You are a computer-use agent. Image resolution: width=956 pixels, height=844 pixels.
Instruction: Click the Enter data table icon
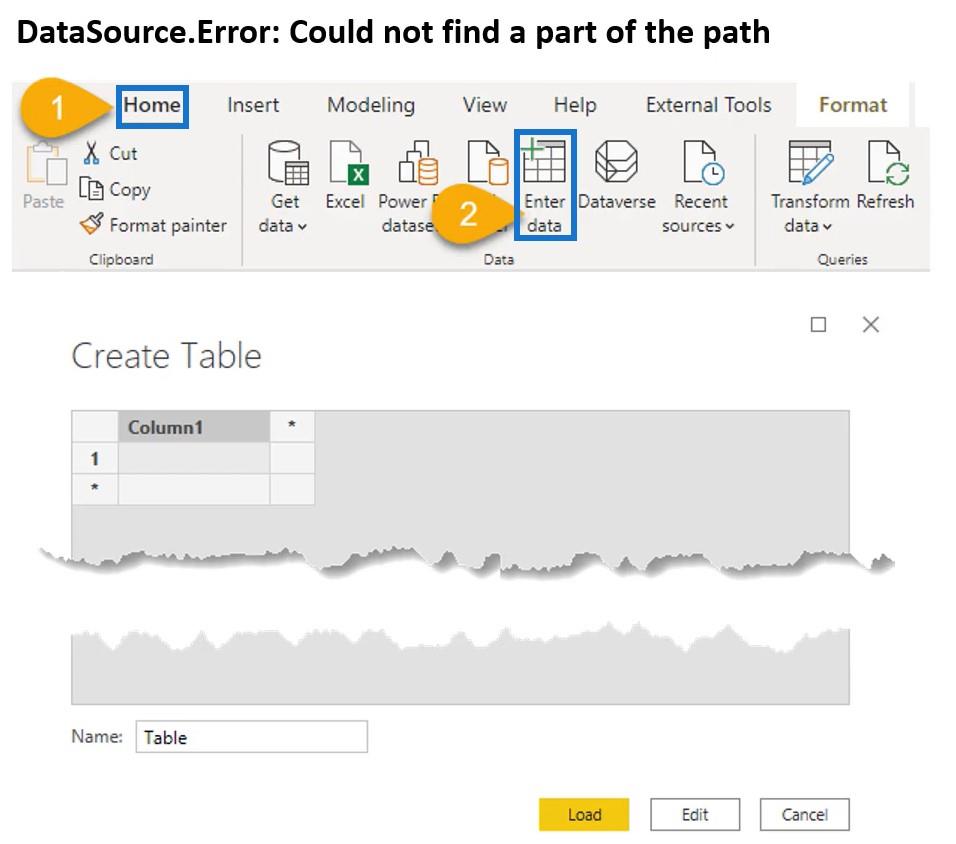click(x=544, y=161)
